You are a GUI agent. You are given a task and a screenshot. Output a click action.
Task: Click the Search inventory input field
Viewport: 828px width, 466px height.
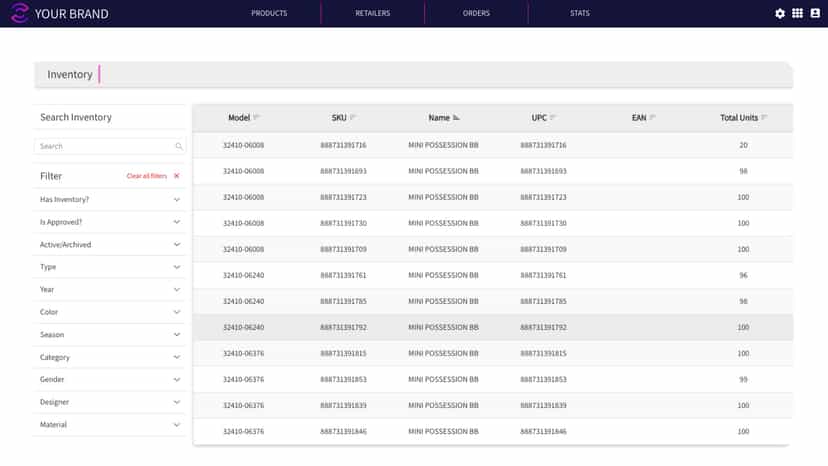click(110, 146)
